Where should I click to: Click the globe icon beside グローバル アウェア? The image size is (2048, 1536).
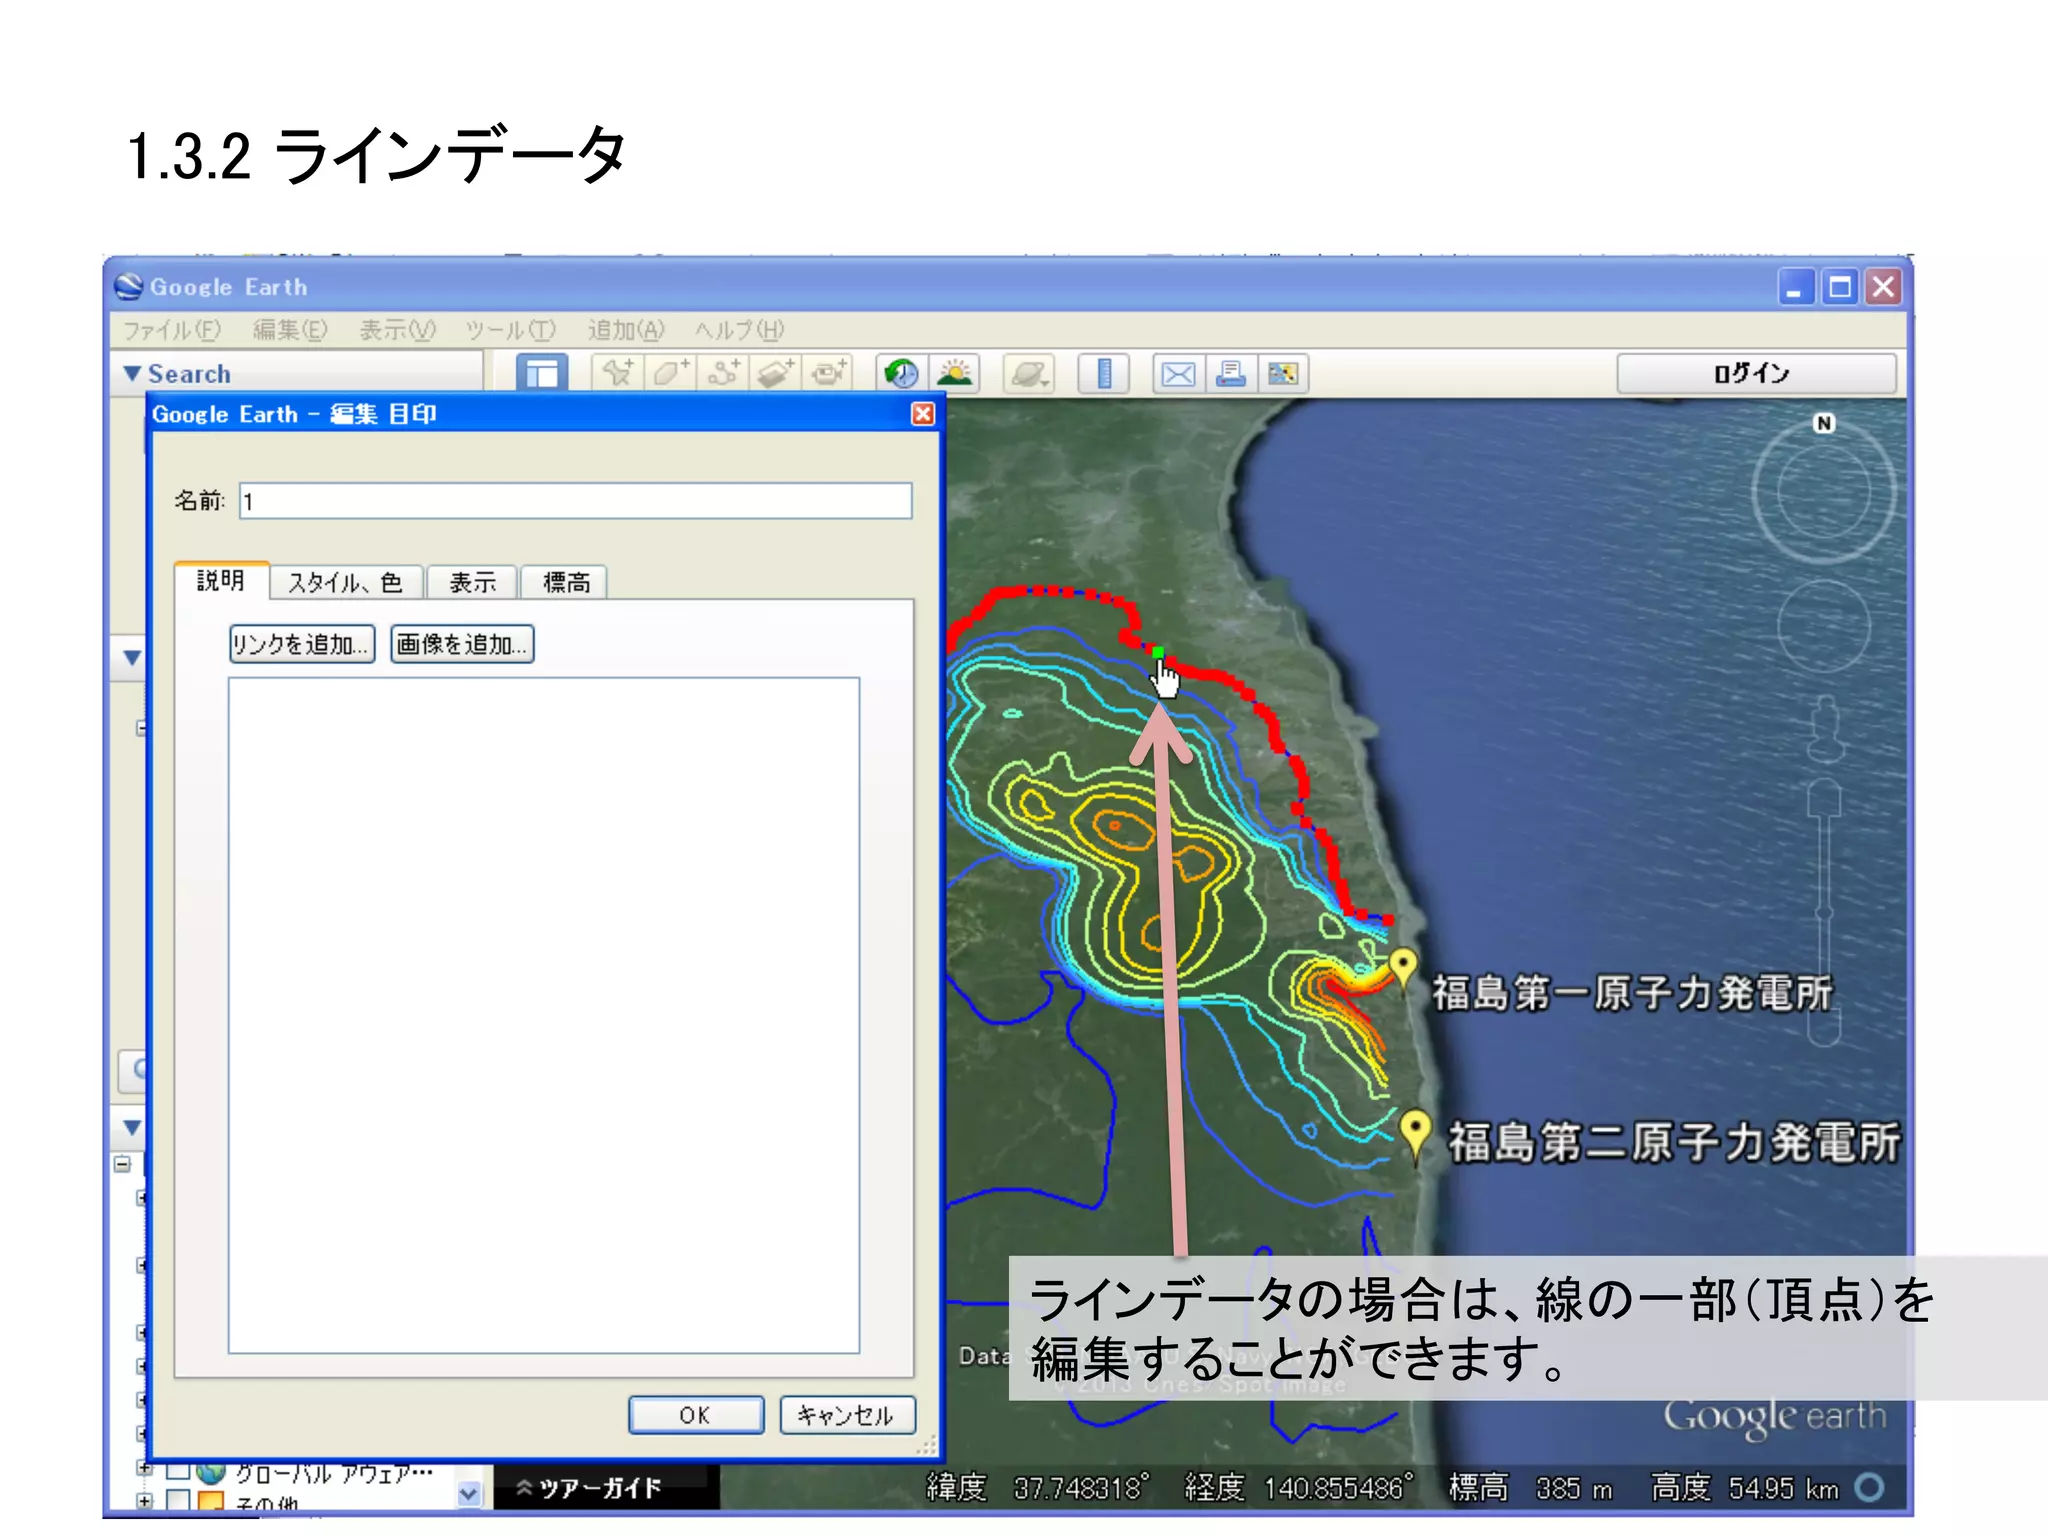(211, 1473)
